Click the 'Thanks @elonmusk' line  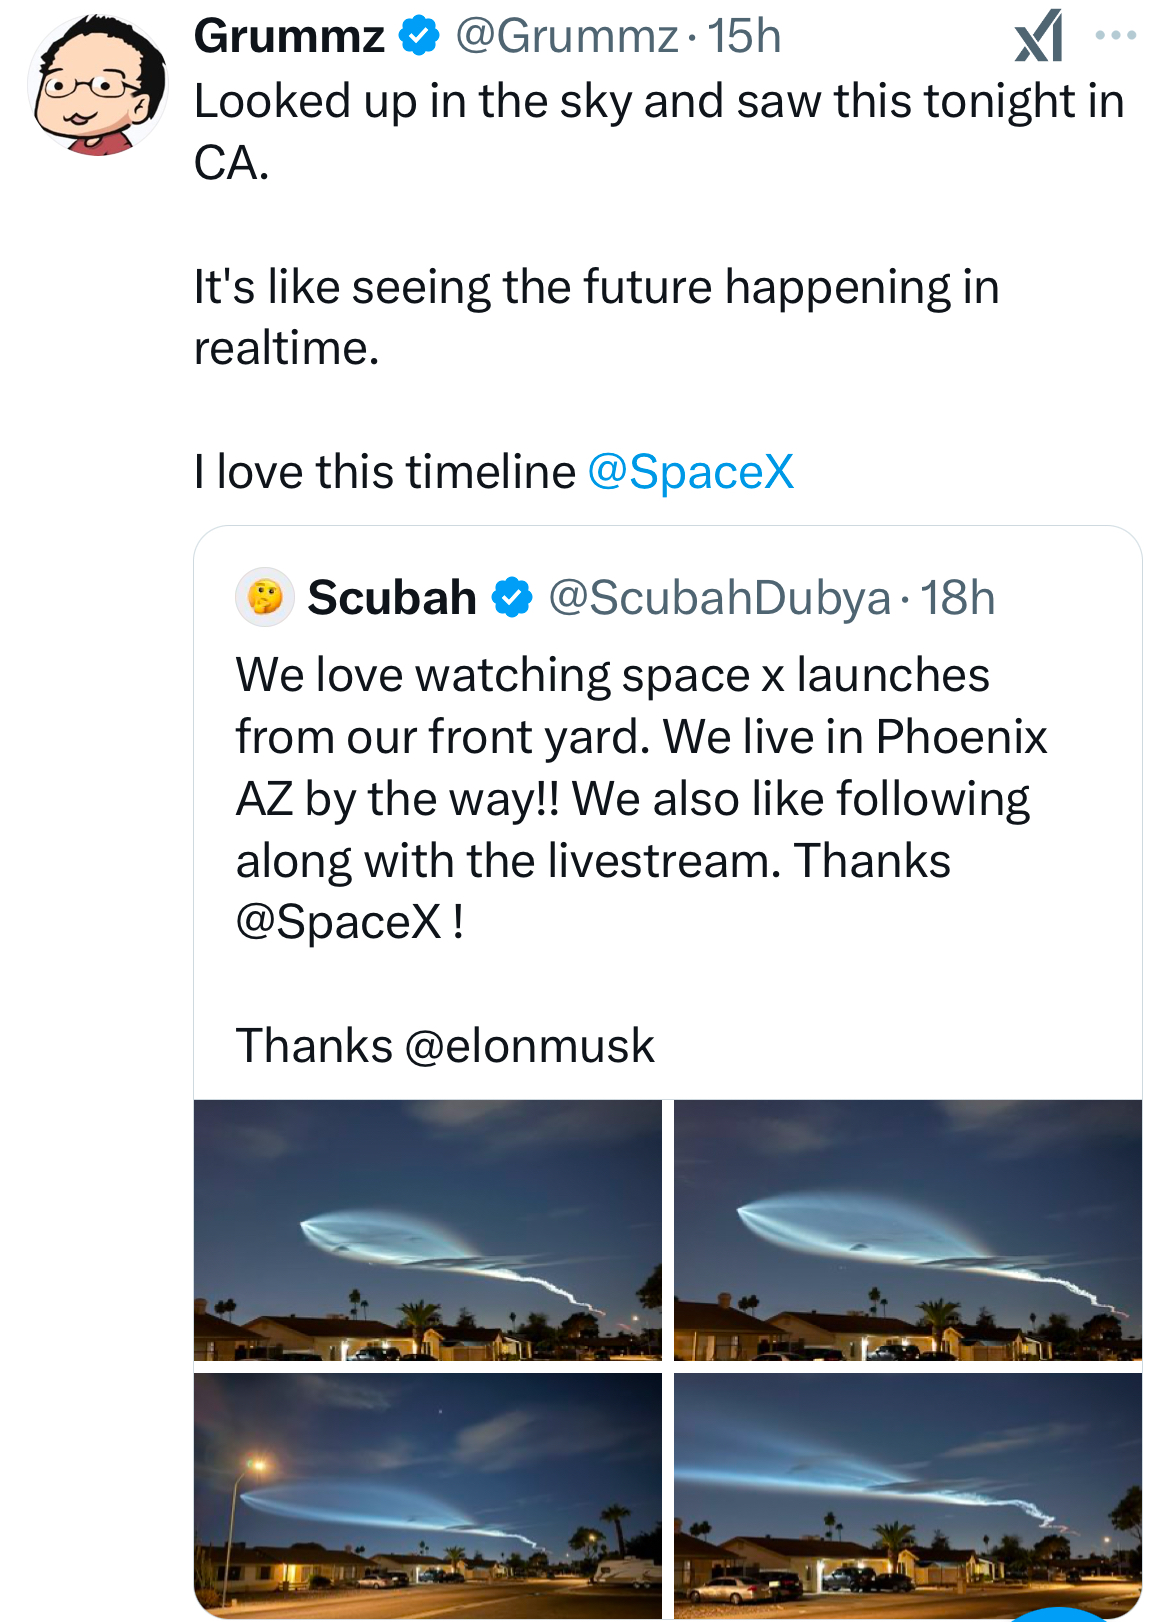[x=445, y=1046]
